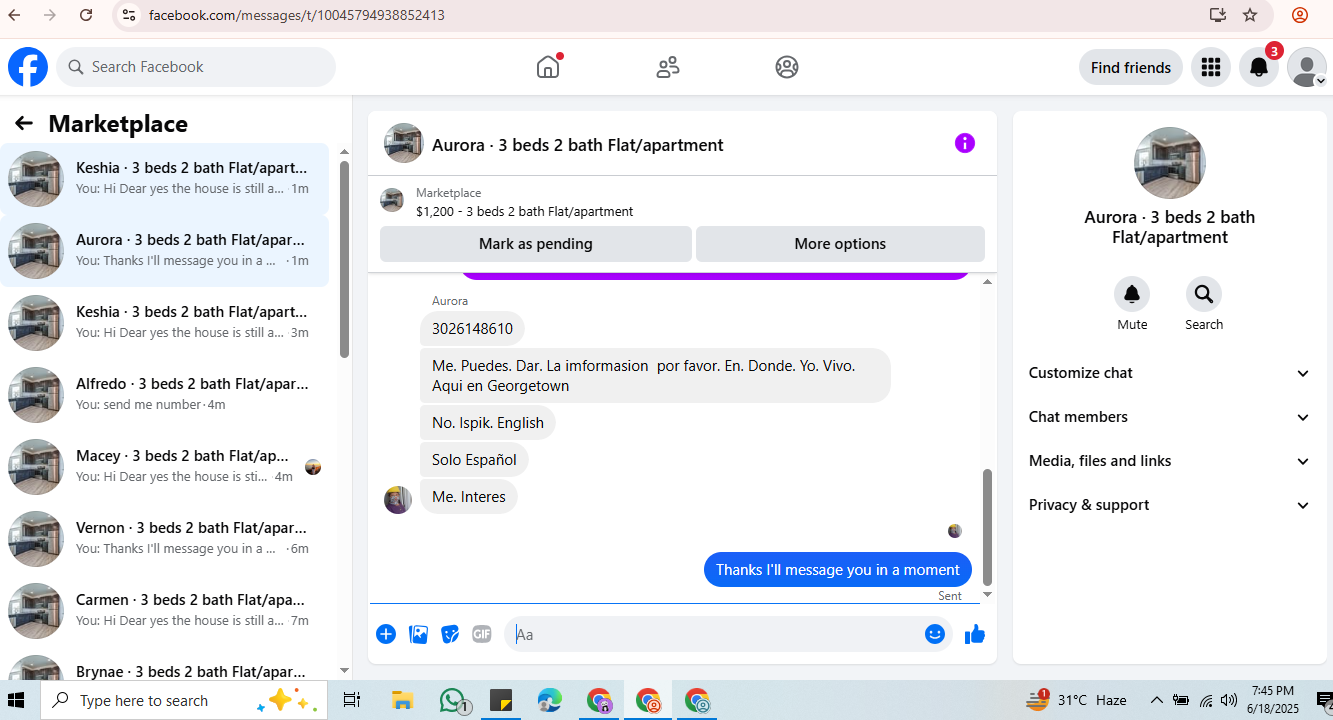The image size is (1333, 720).
Task: Open the emoji picker
Action: point(935,634)
